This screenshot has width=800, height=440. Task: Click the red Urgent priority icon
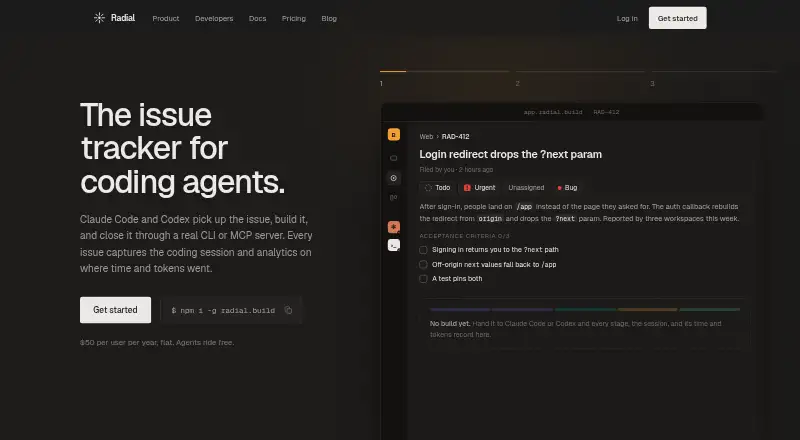click(467, 188)
